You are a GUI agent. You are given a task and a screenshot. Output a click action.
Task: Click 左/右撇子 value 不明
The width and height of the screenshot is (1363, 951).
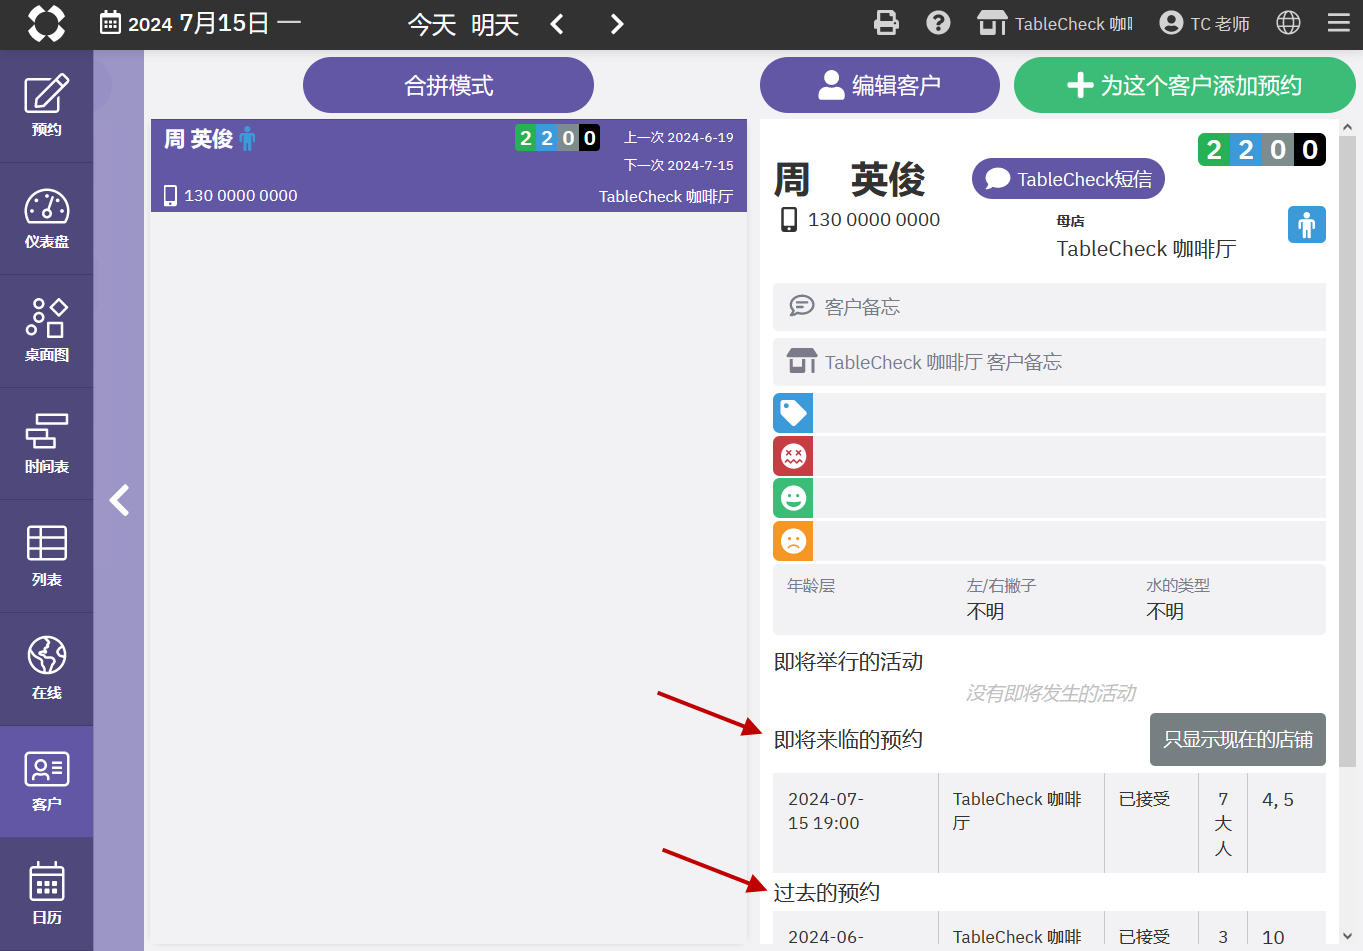[x=985, y=612]
